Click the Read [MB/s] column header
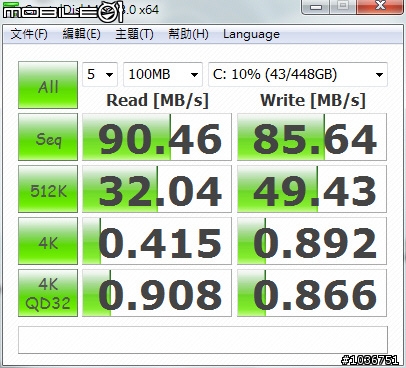The image size is (406, 368). pos(157,100)
